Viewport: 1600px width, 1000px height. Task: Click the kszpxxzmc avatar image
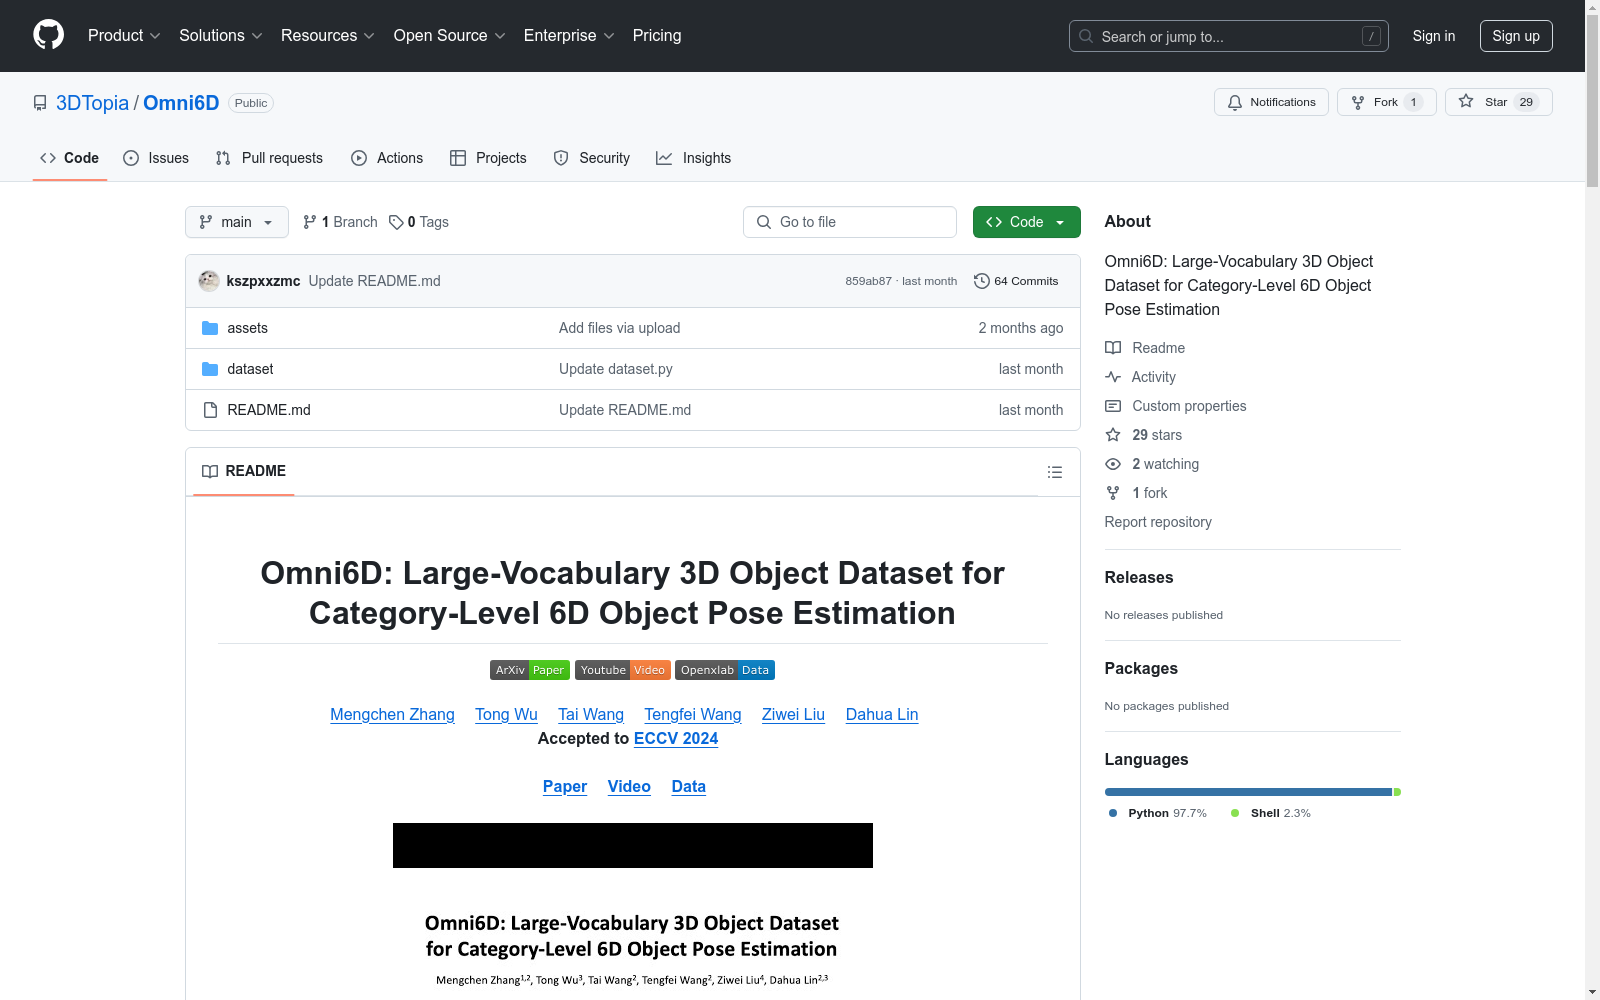point(209,281)
